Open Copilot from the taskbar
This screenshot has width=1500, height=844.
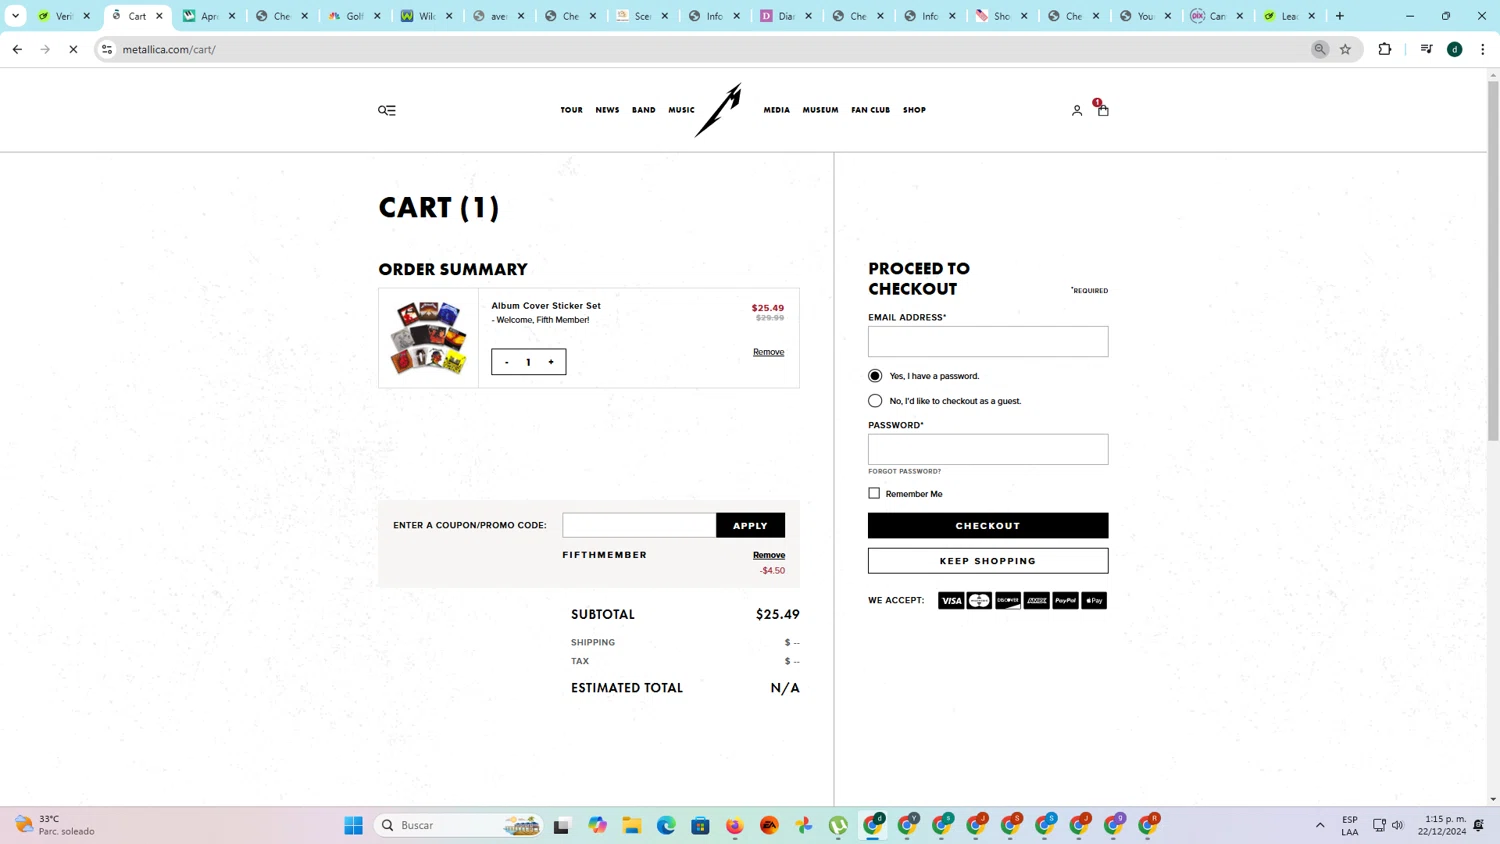click(598, 825)
